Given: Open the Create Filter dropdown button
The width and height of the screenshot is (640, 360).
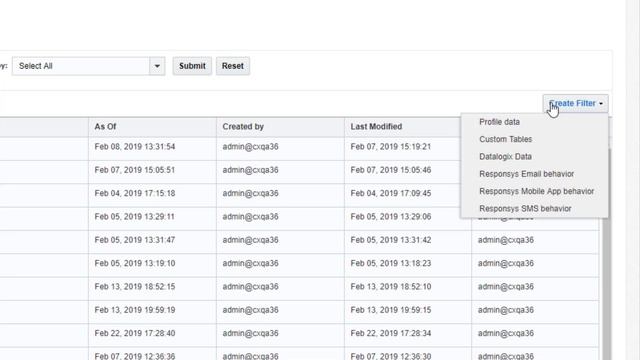Looking at the screenshot, I should tap(576, 104).
